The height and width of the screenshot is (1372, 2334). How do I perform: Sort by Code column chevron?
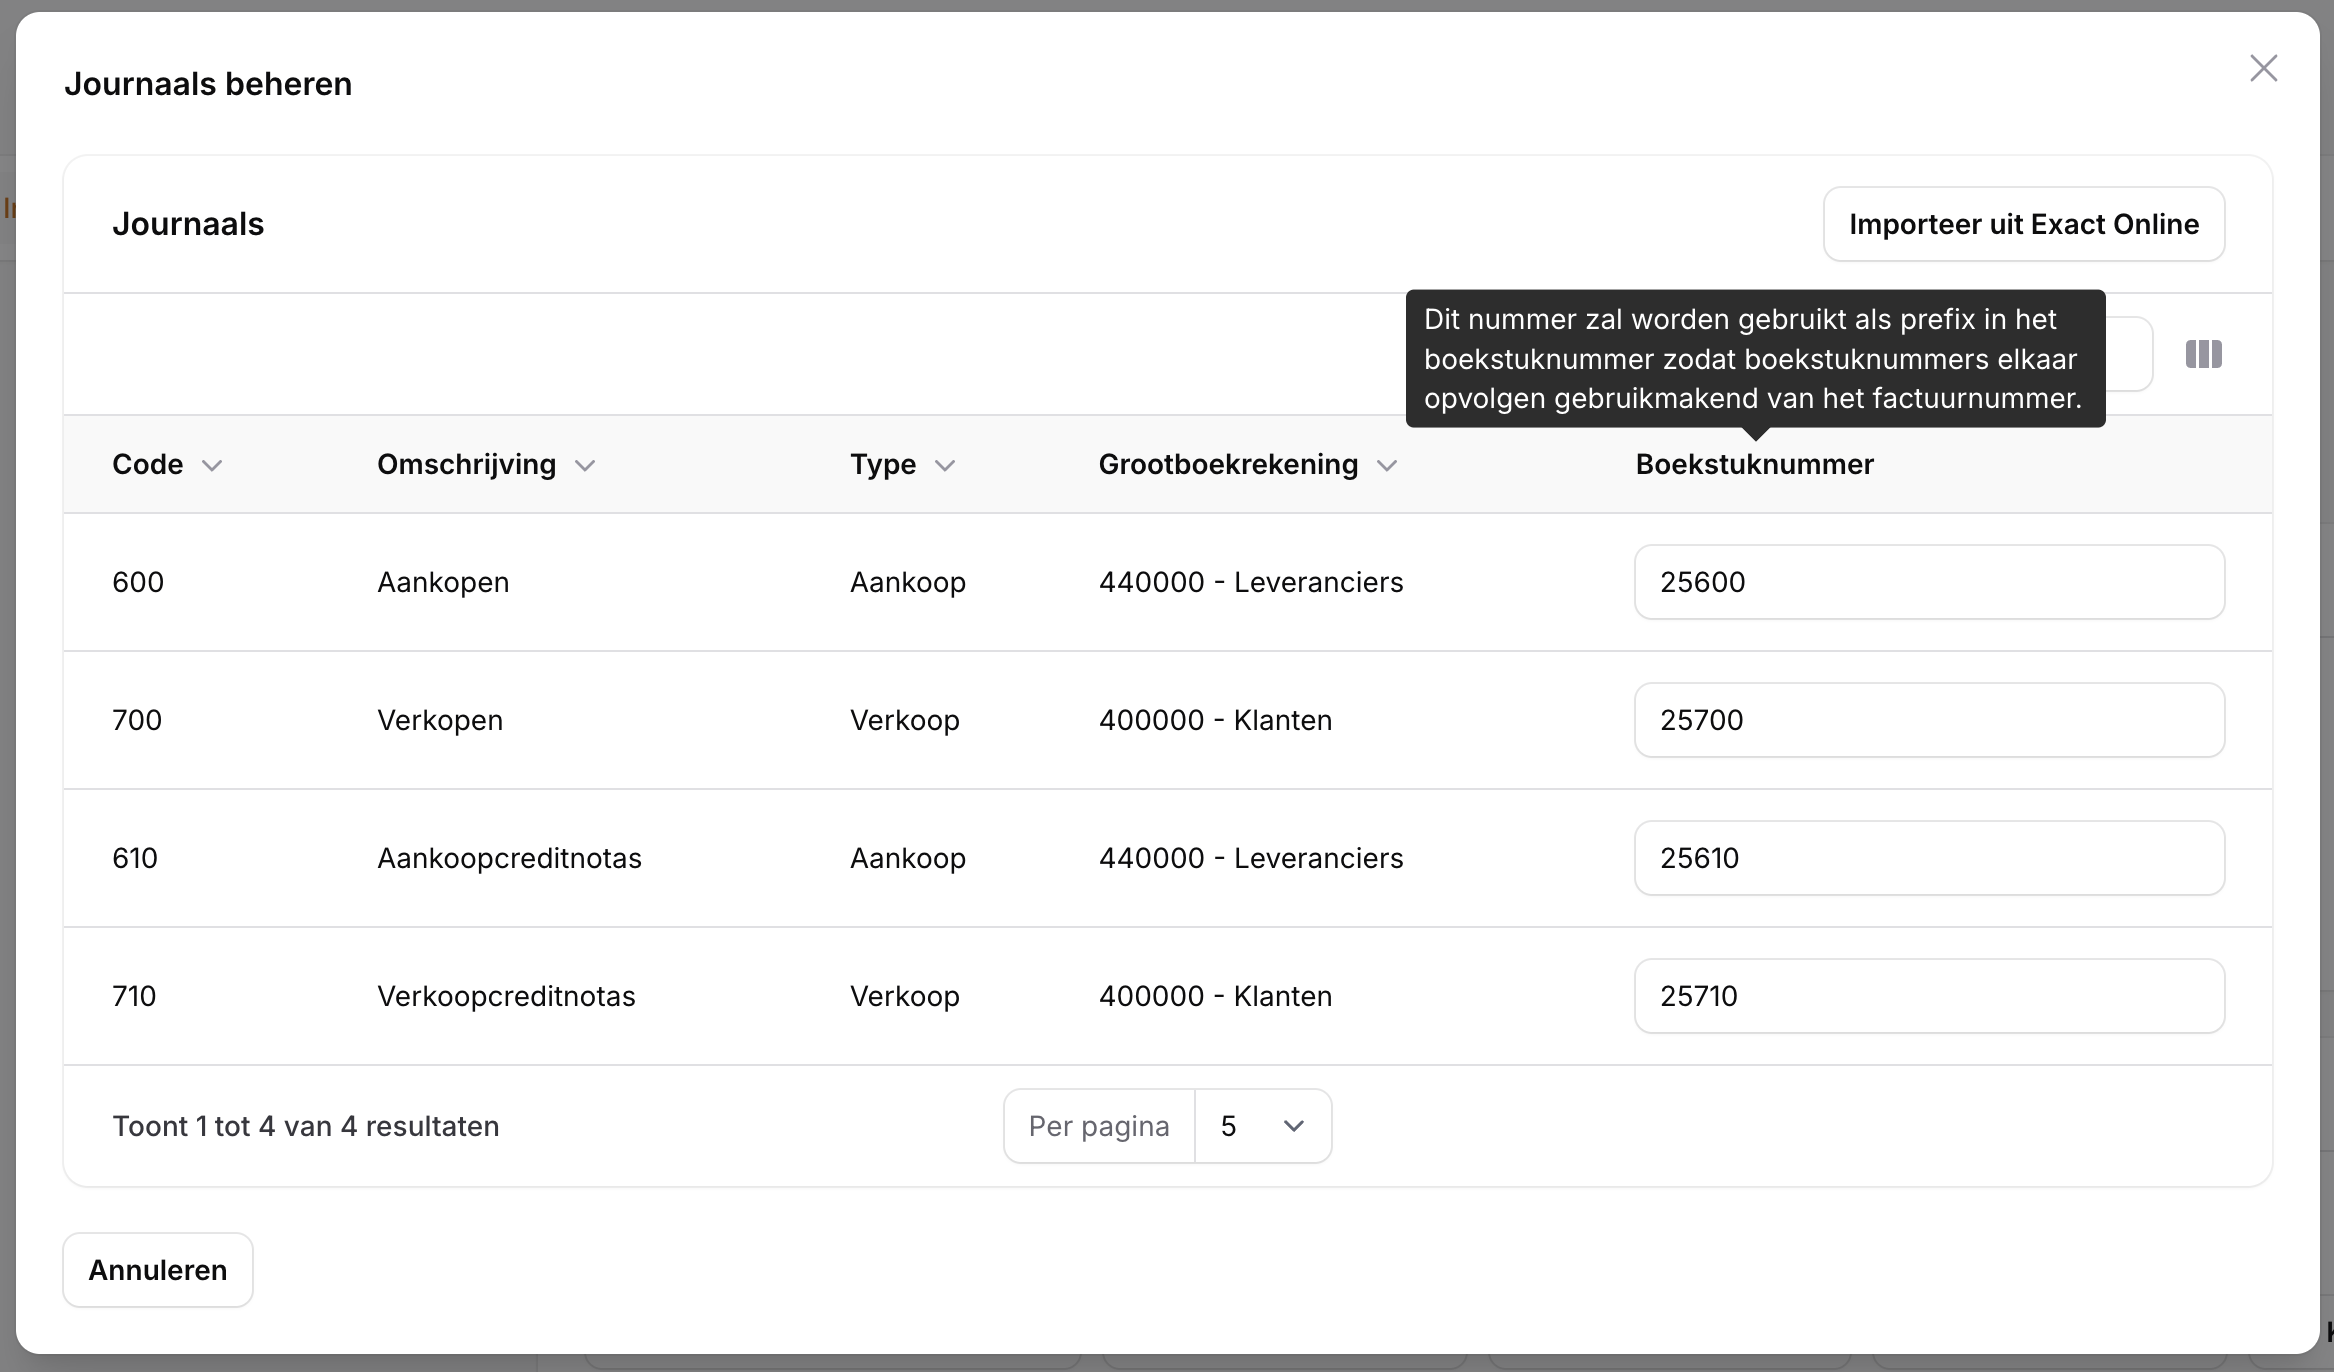(x=212, y=465)
